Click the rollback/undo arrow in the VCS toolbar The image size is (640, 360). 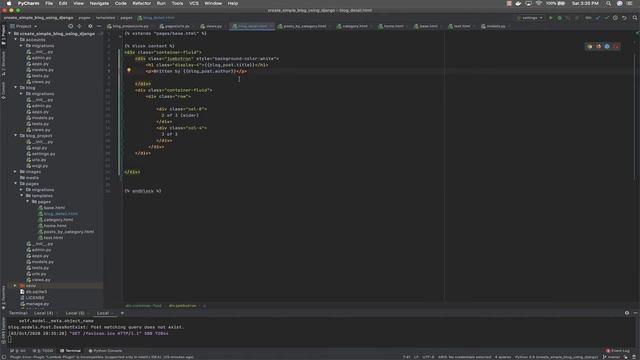pyautogui.click(x=624, y=18)
